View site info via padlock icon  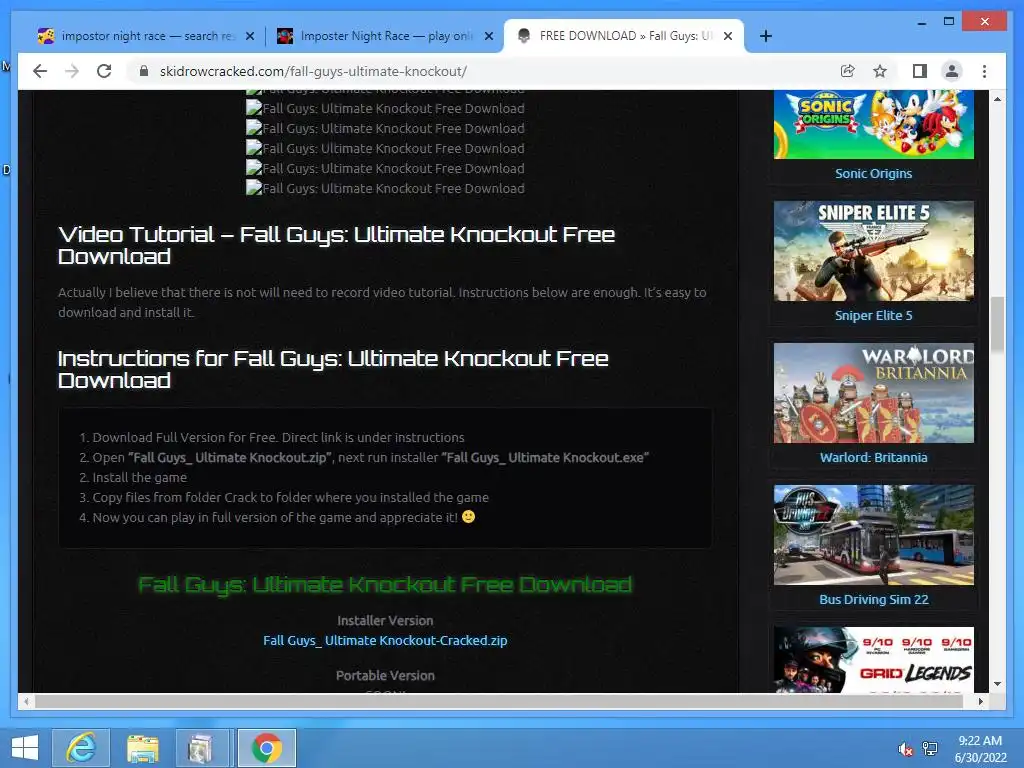point(144,71)
